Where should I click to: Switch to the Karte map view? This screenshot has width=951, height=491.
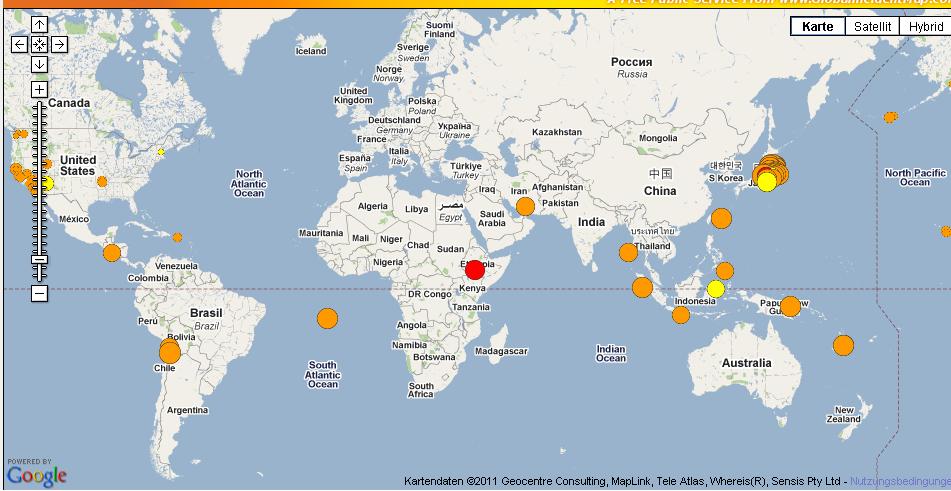point(817,27)
